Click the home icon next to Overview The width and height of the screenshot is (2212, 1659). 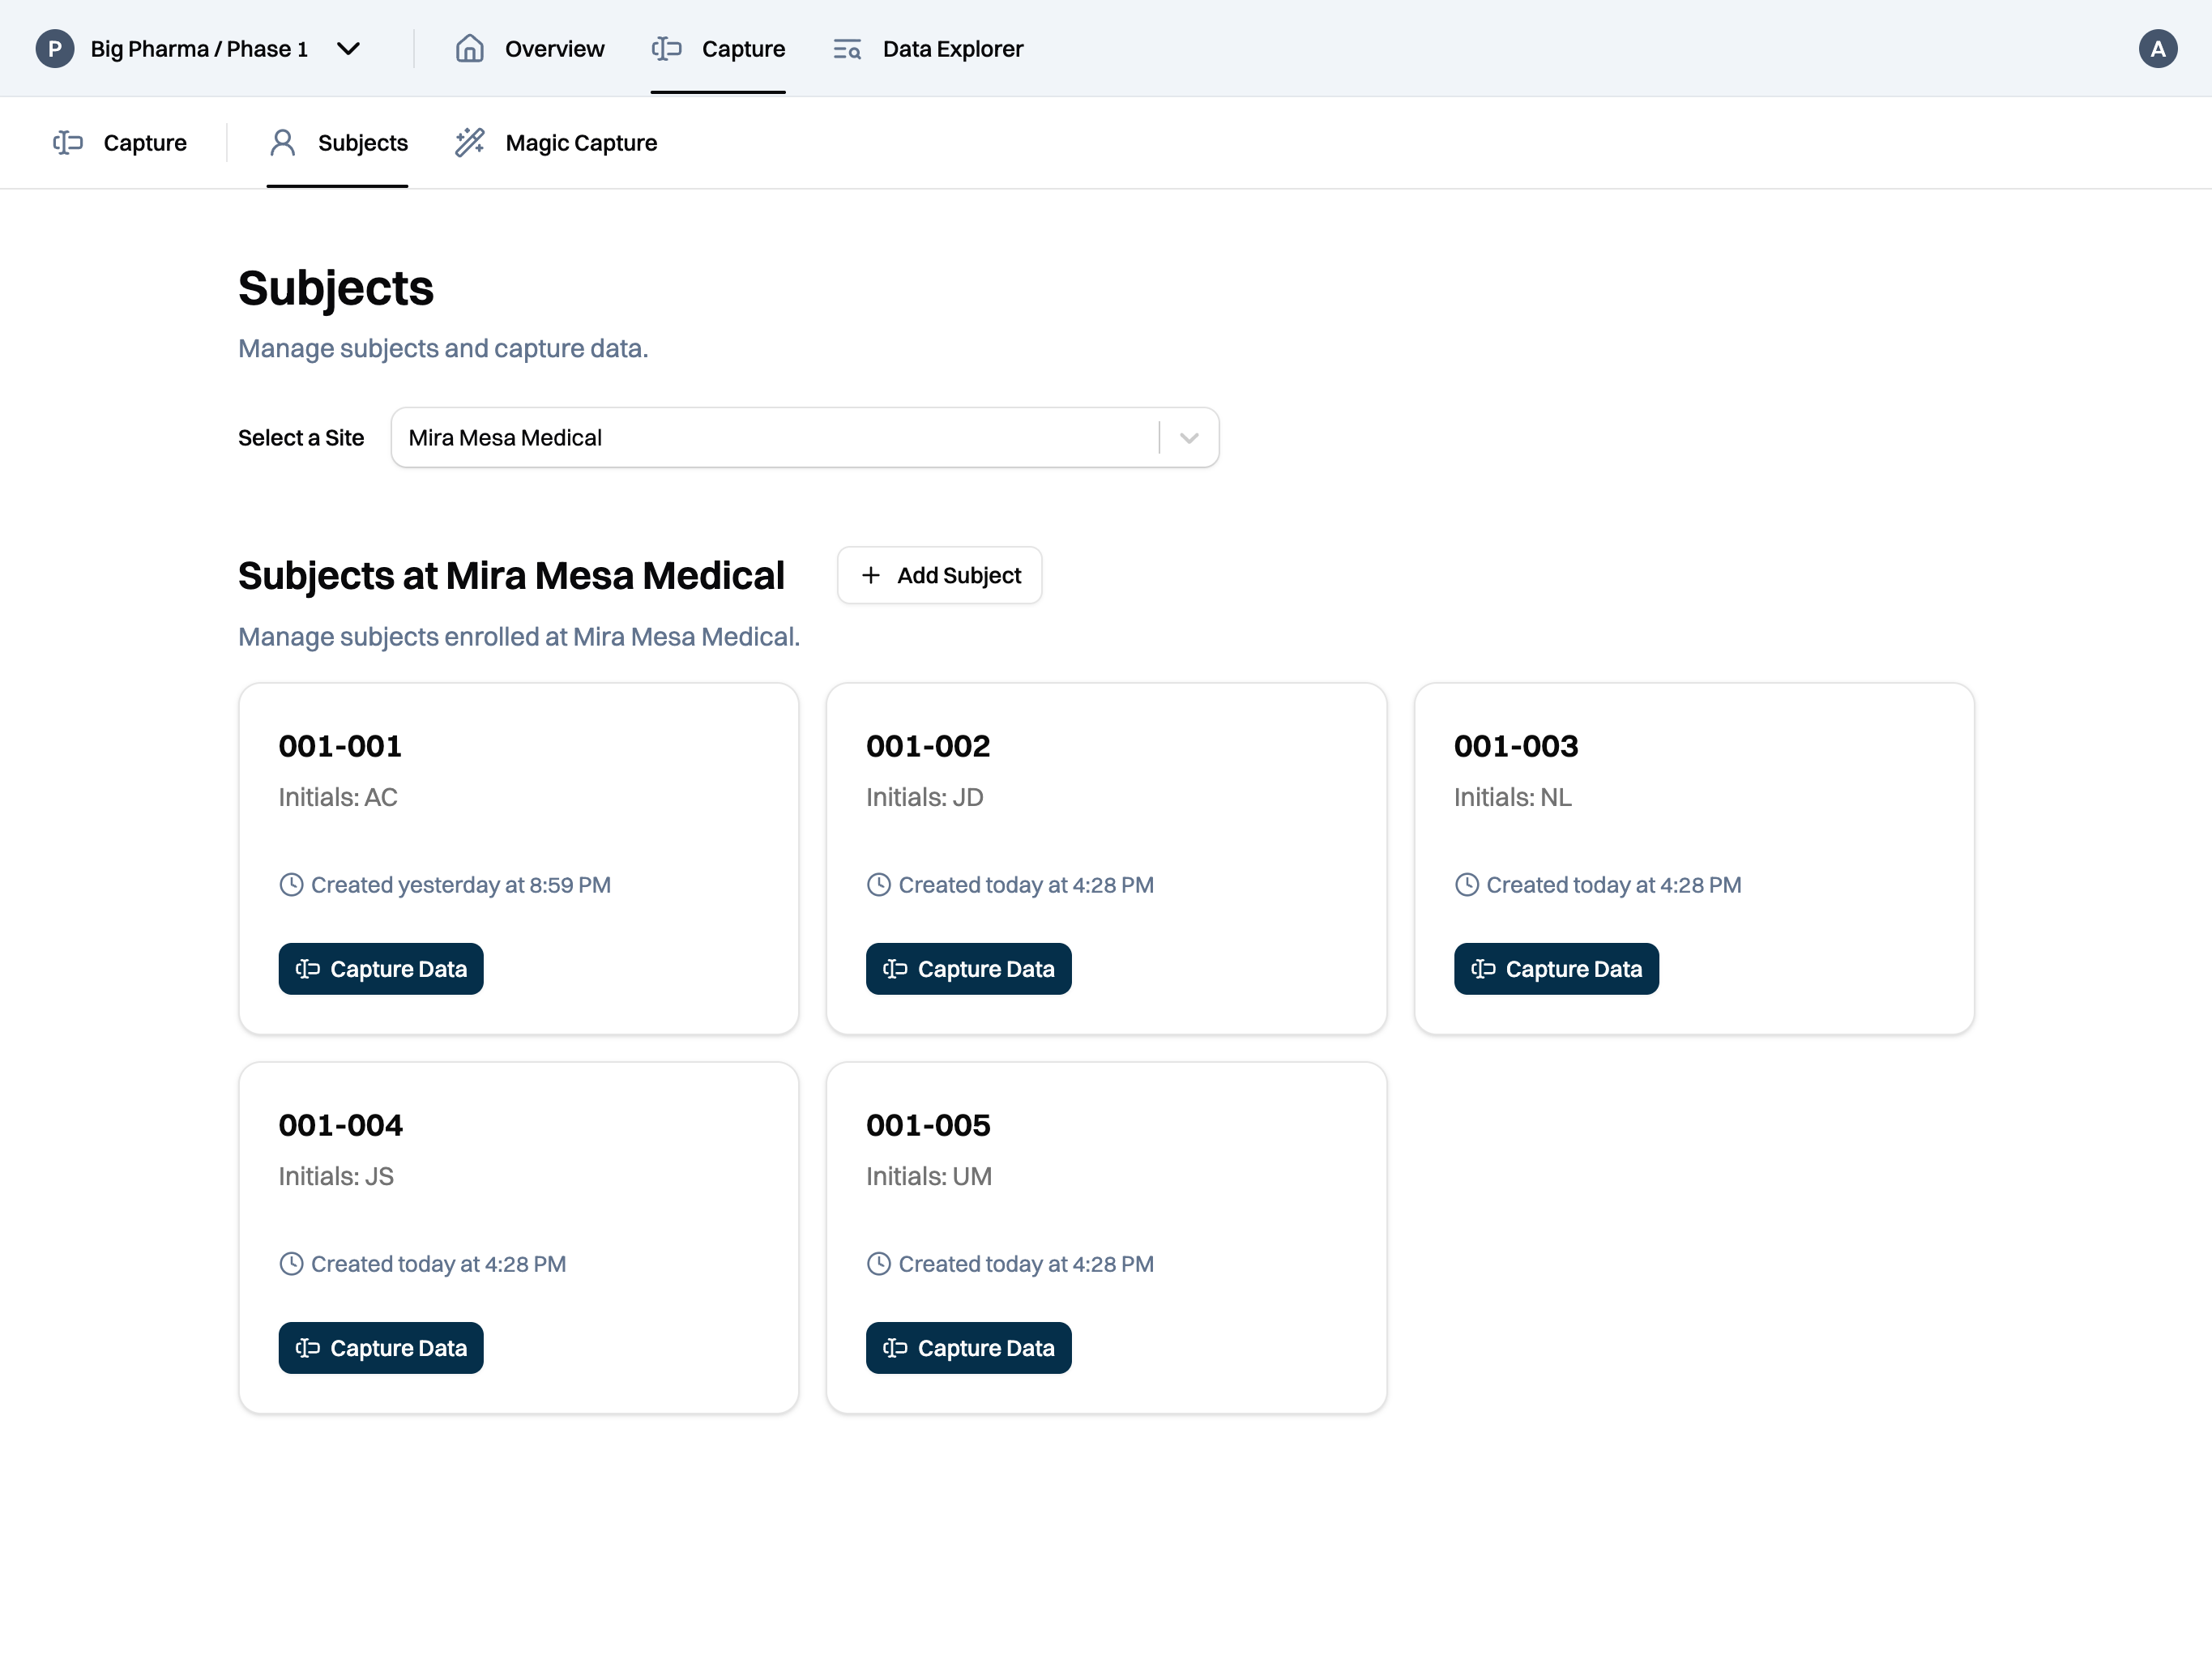click(469, 48)
